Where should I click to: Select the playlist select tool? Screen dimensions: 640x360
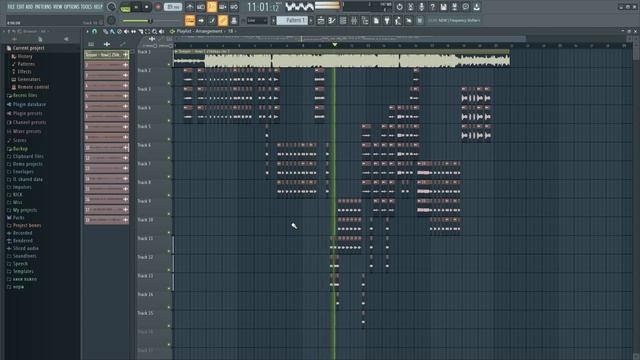click(x=147, y=31)
